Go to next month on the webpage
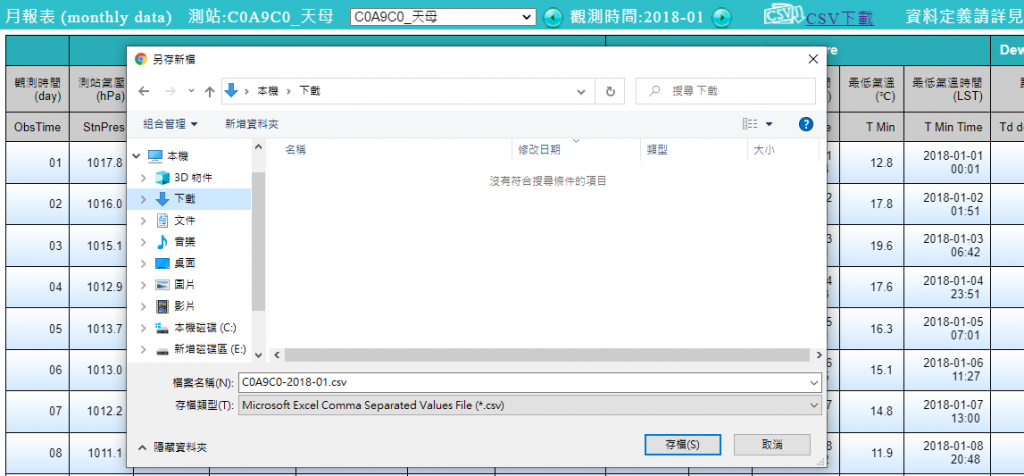This screenshot has width=1024, height=476. click(721, 17)
